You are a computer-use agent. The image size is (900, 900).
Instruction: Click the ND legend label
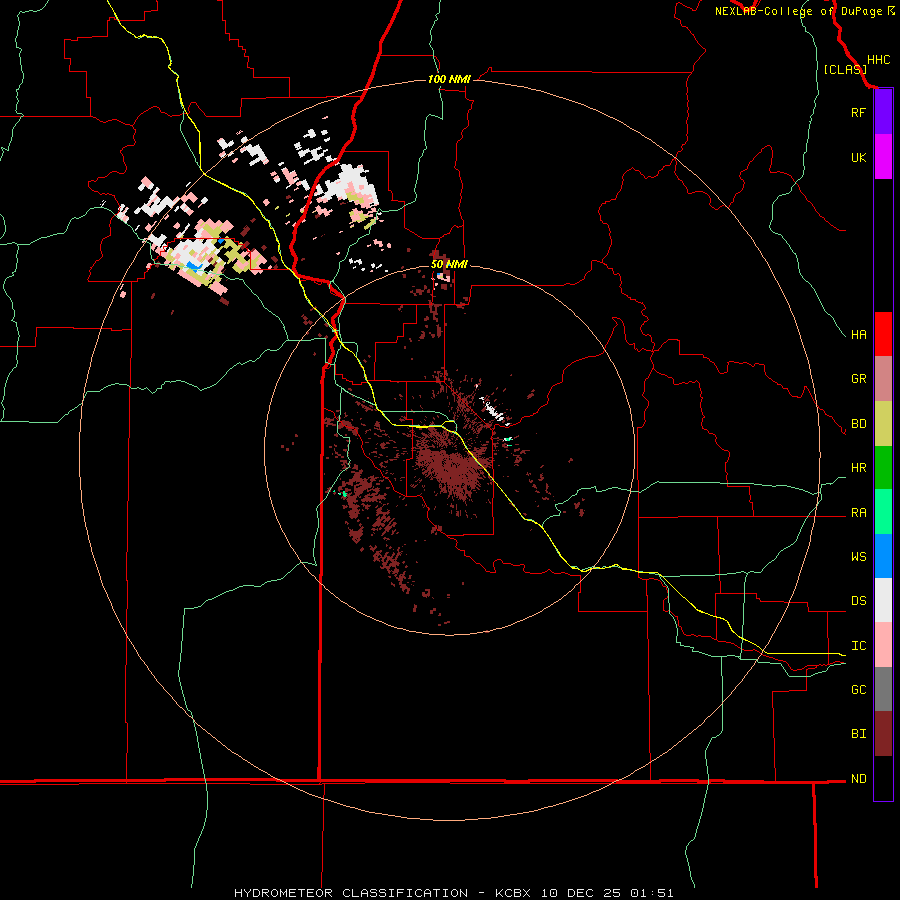[858, 779]
